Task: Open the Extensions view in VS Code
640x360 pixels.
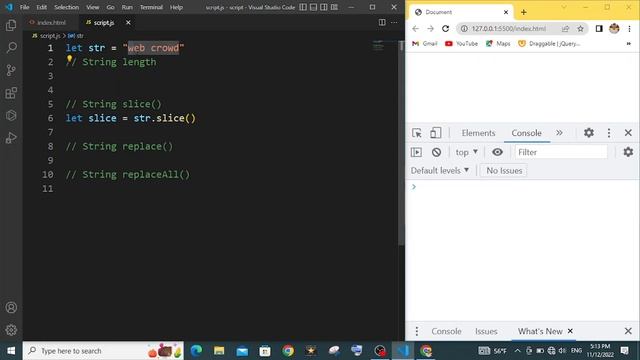Action: click(11, 93)
